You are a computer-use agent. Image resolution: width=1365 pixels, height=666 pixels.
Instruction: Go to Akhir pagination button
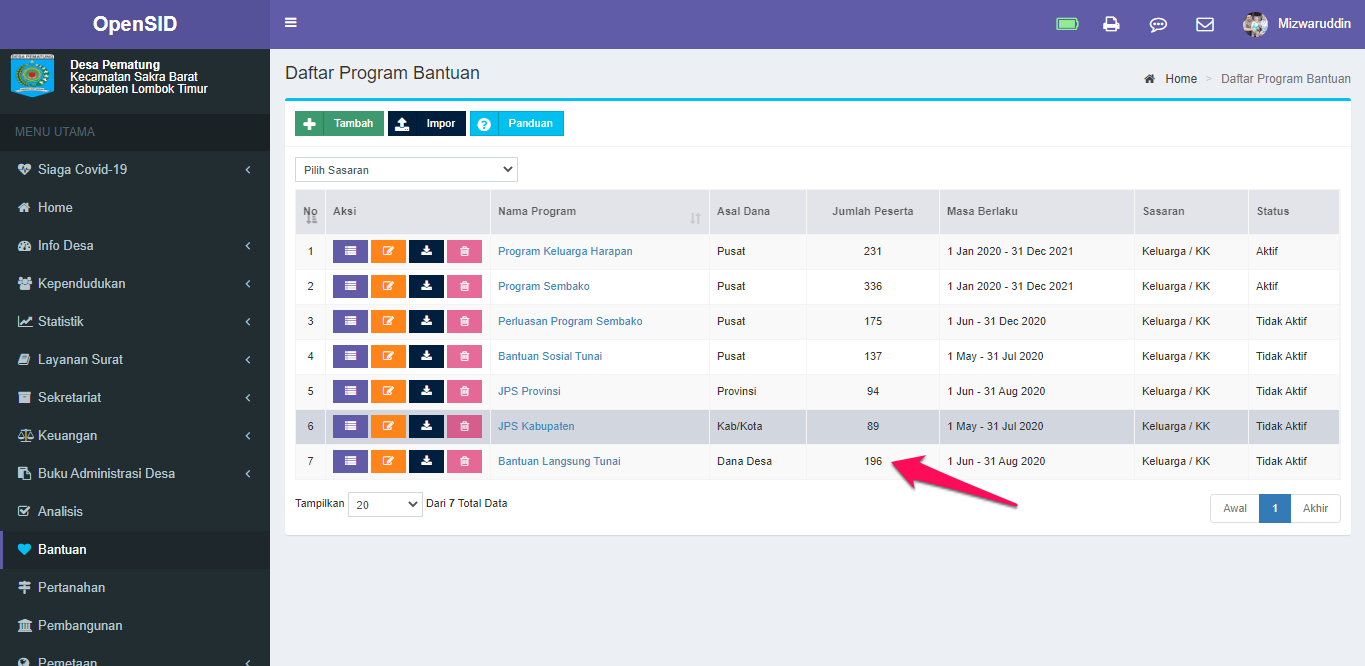pyautogui.click(x=1315, y=508)
